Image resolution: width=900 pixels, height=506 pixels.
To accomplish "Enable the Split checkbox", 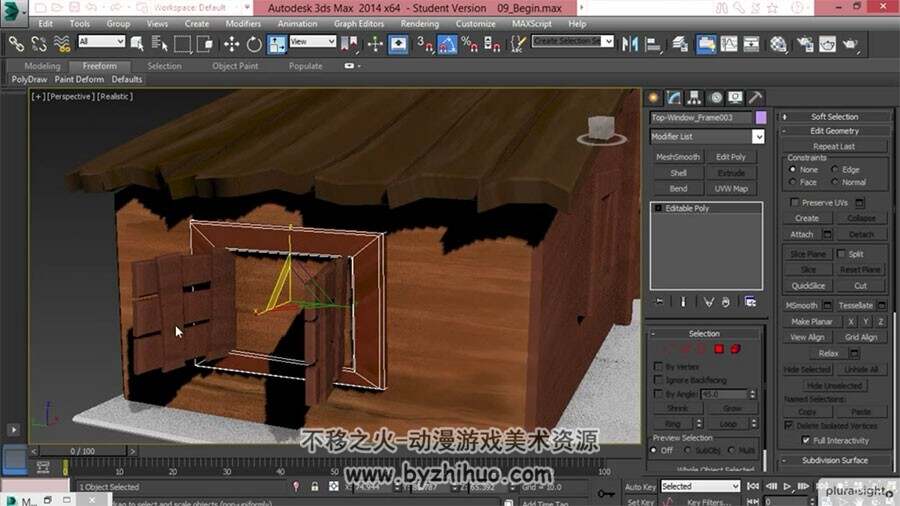I will click(841, 254).
